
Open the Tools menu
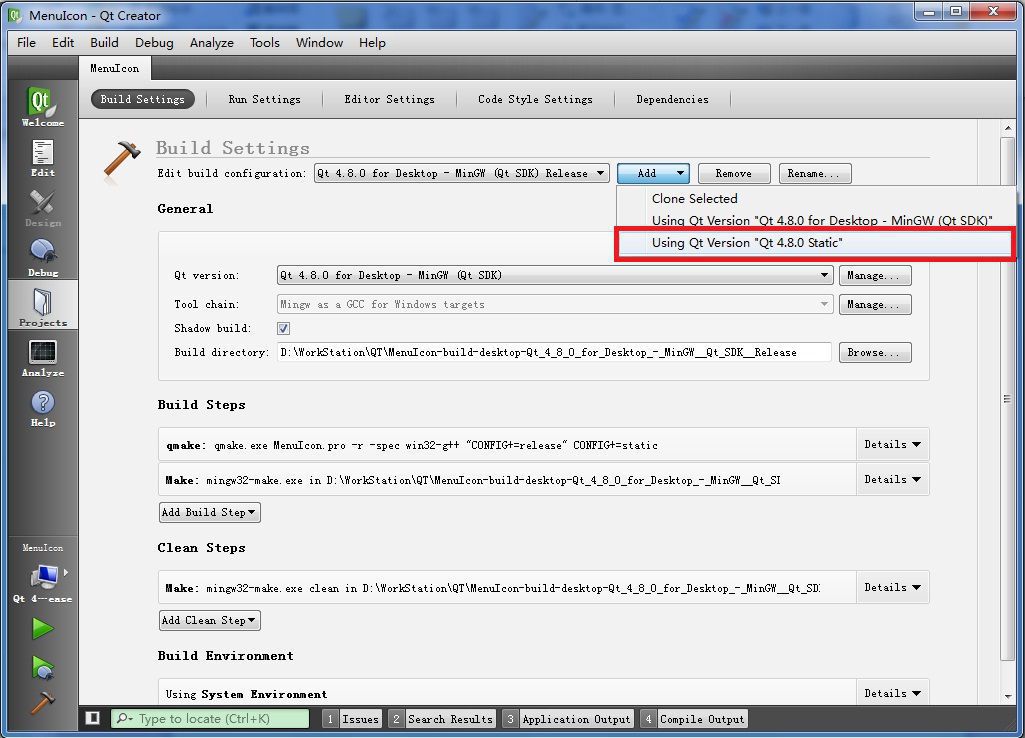click(x=265, y=42)
